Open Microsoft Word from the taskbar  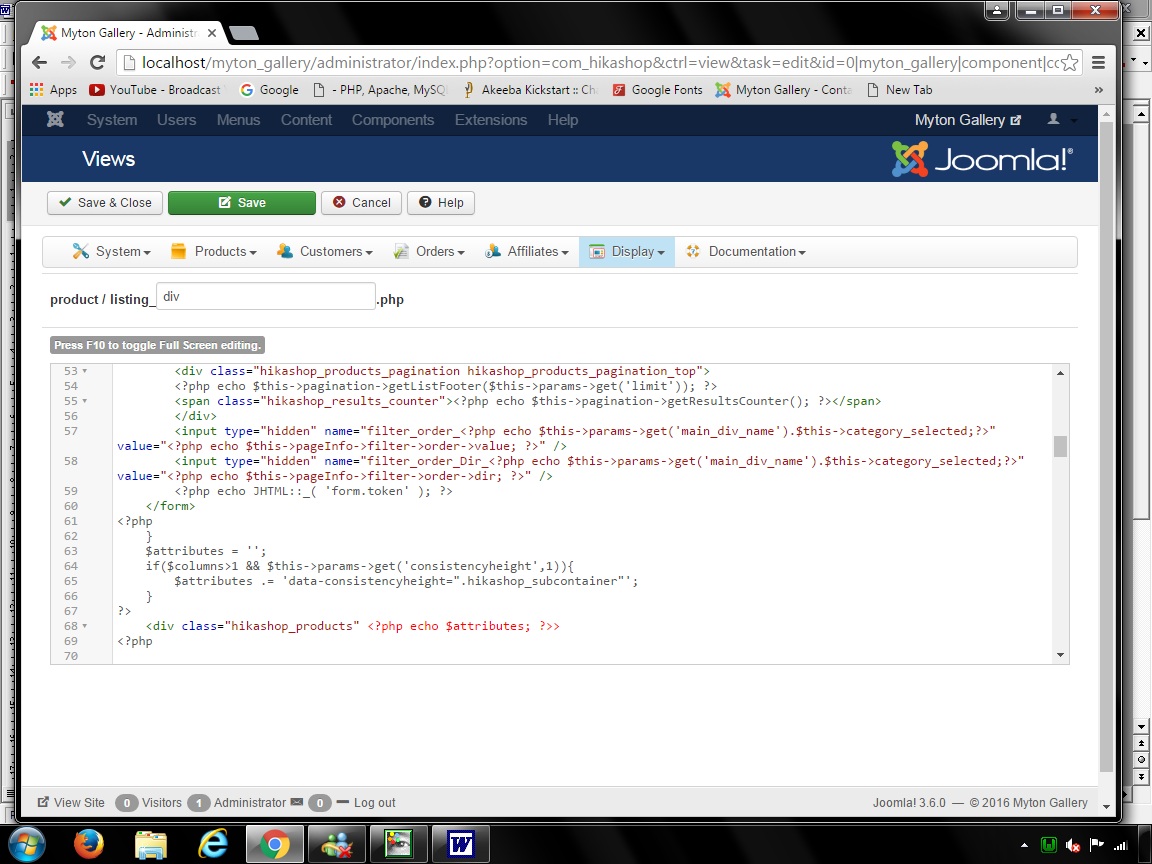(x=461, y=844)
